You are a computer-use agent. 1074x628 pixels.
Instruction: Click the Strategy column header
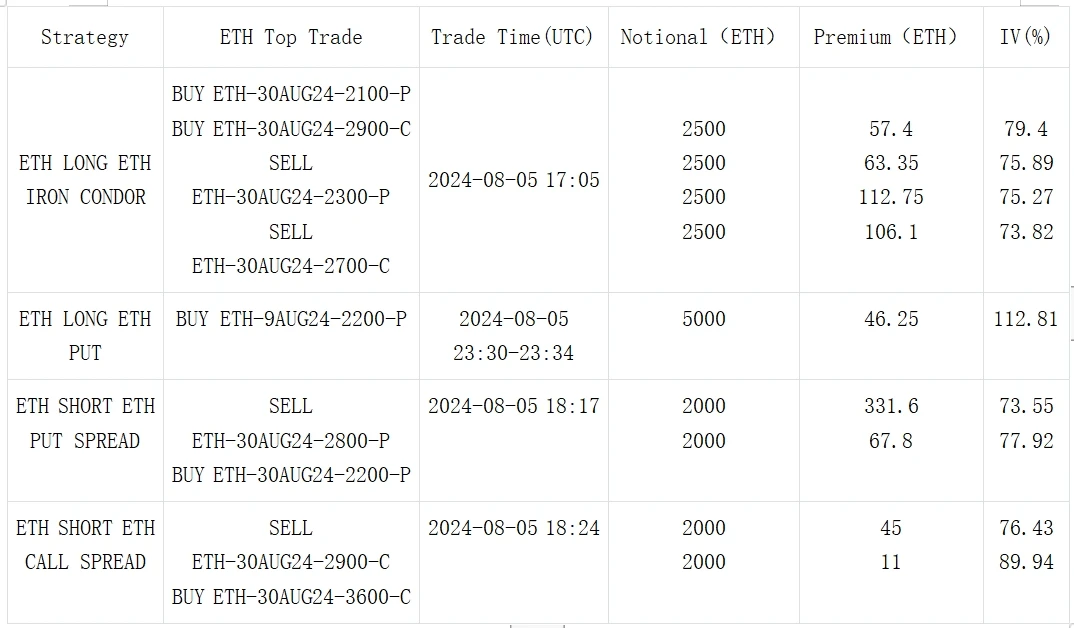click(x=85, y=38)
